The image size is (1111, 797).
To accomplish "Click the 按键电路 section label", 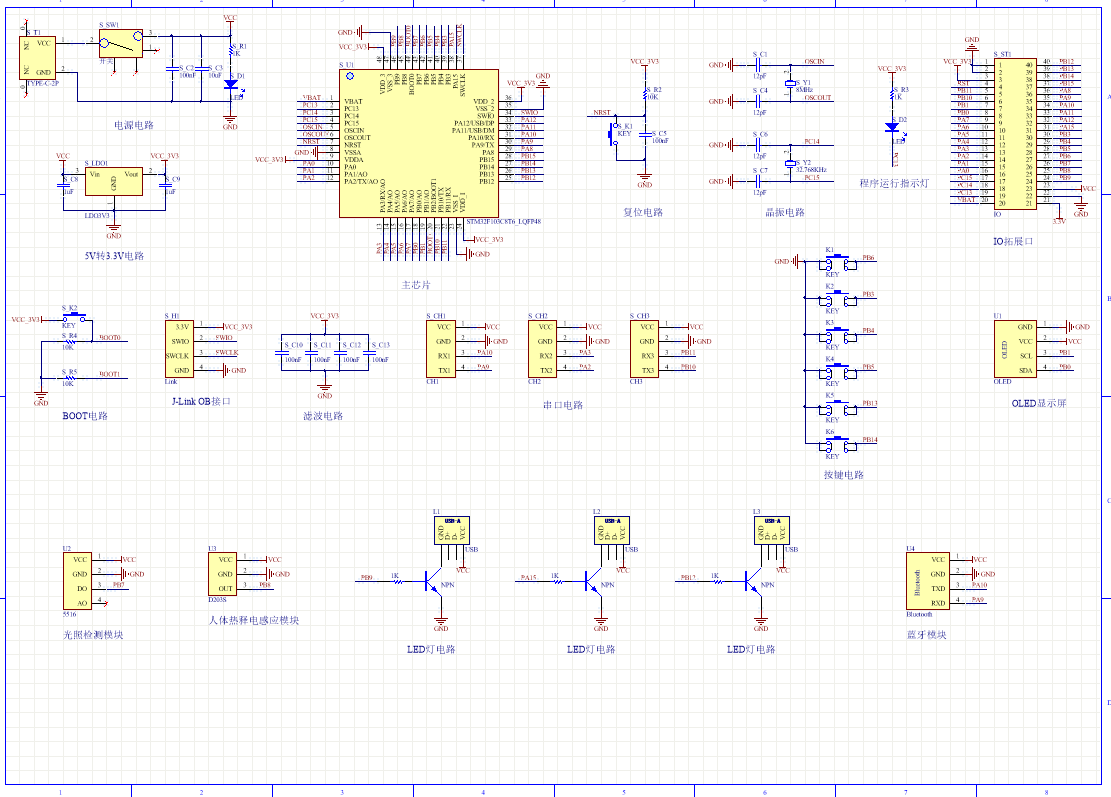I will 844,475.
